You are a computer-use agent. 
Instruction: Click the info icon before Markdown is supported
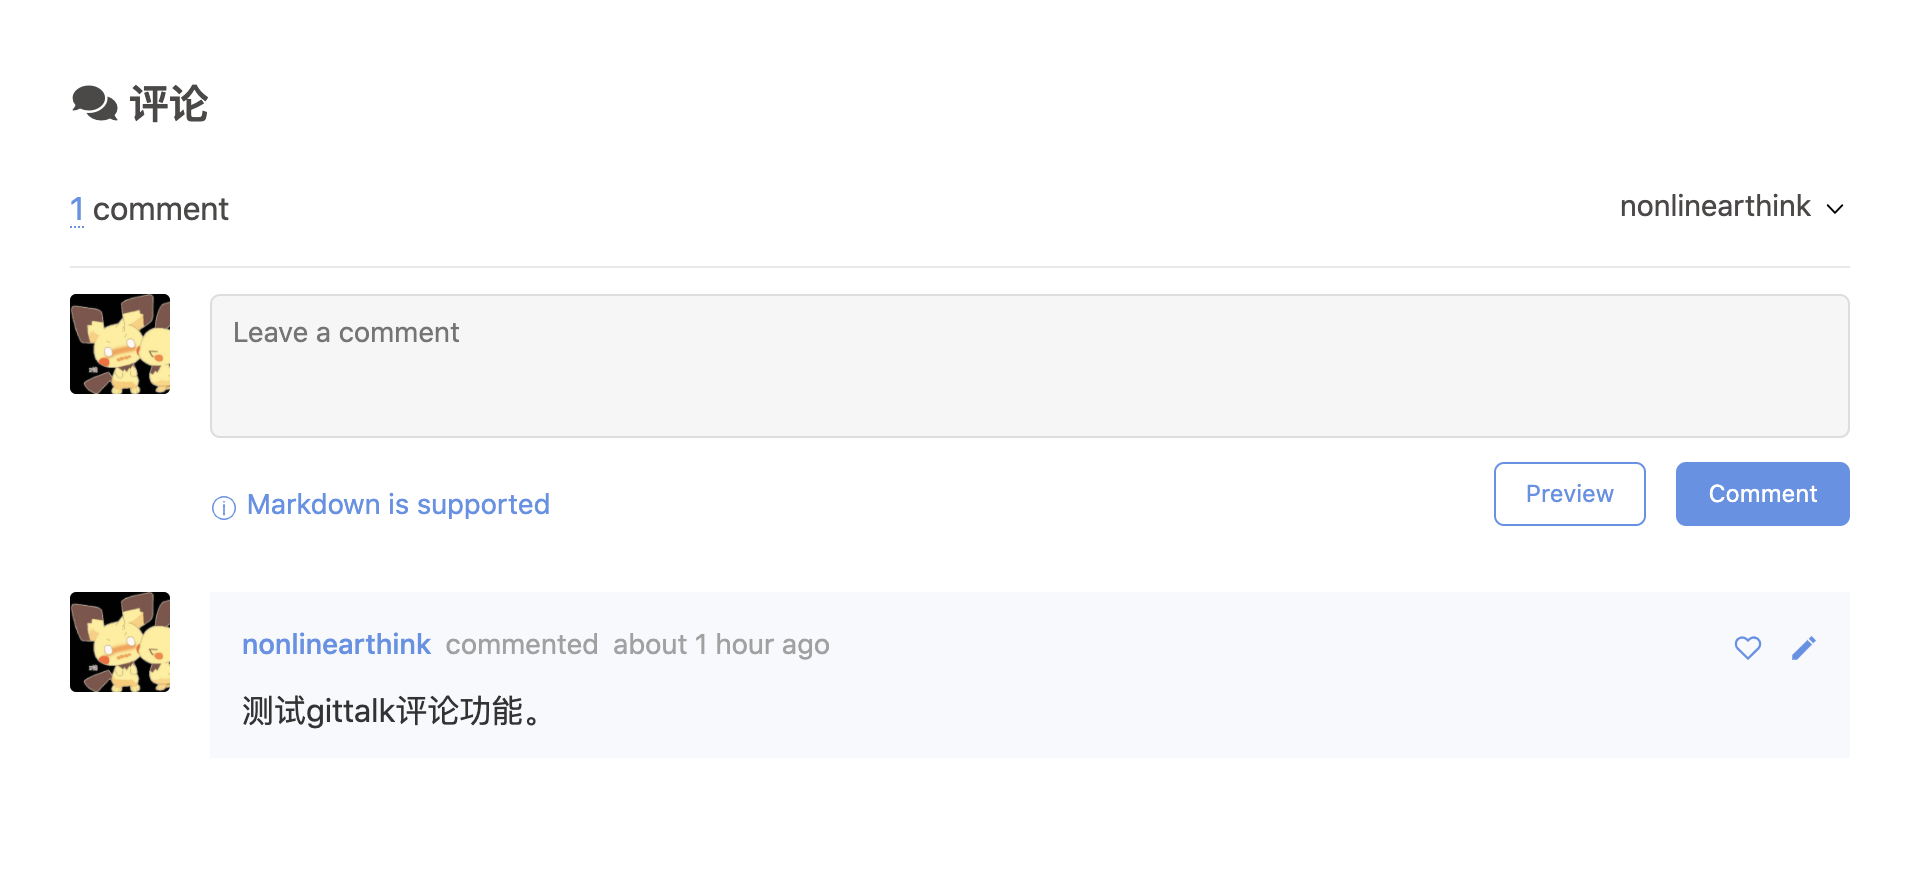[x=224, y=508]
